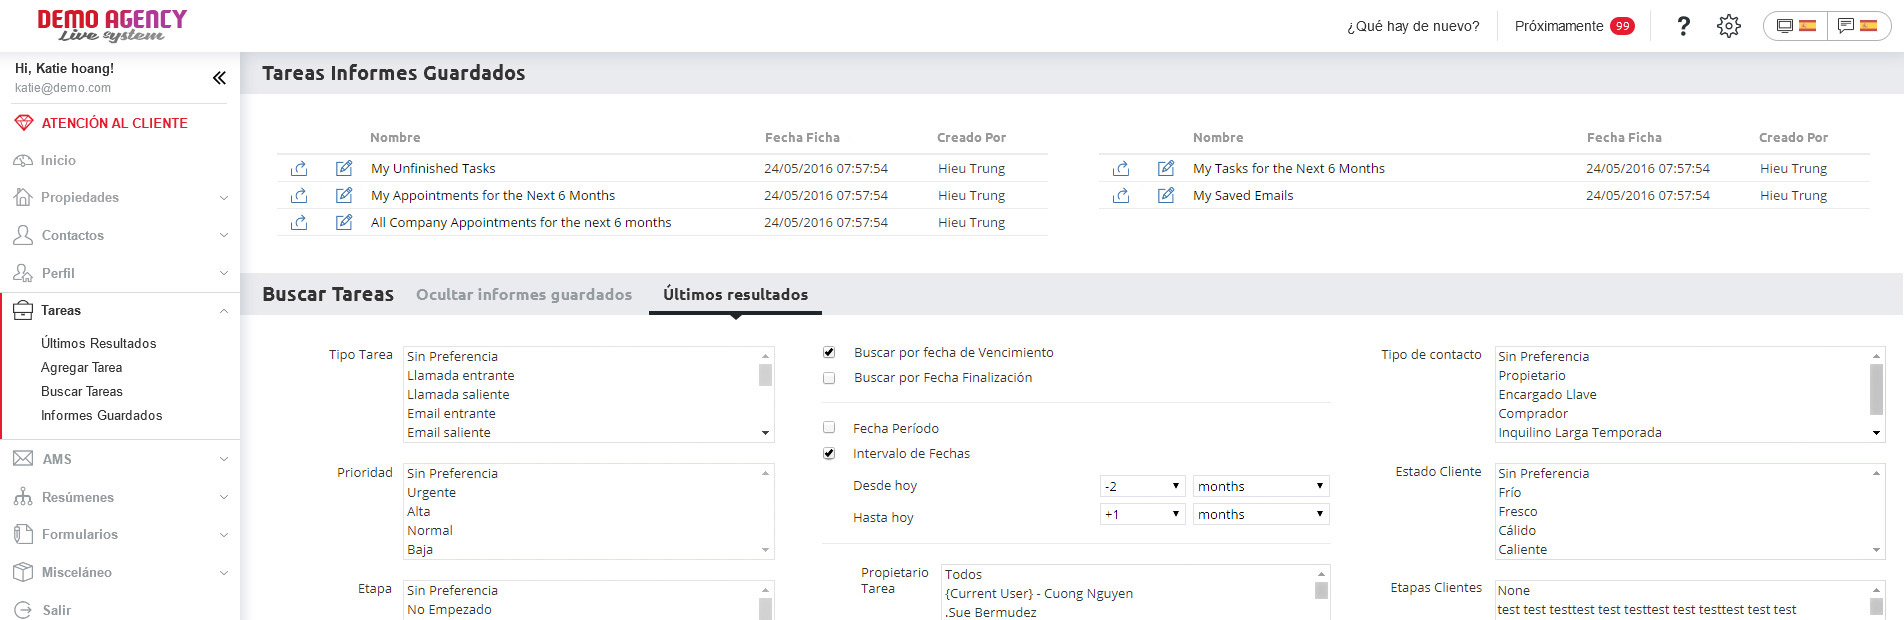Click share icon for My Saved Emails
The image size is (1904, 620).
pyautogui.click(x=1120, y=195)
